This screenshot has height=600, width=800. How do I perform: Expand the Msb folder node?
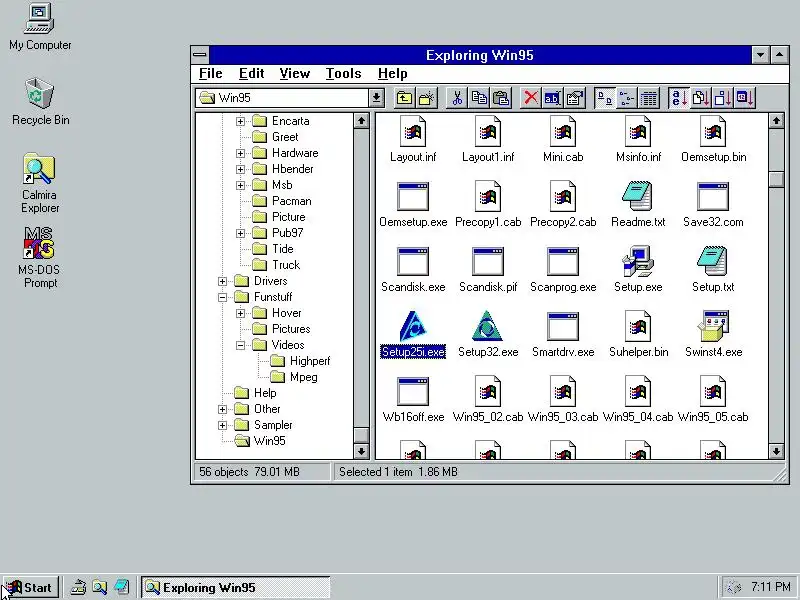pos(240,186)
